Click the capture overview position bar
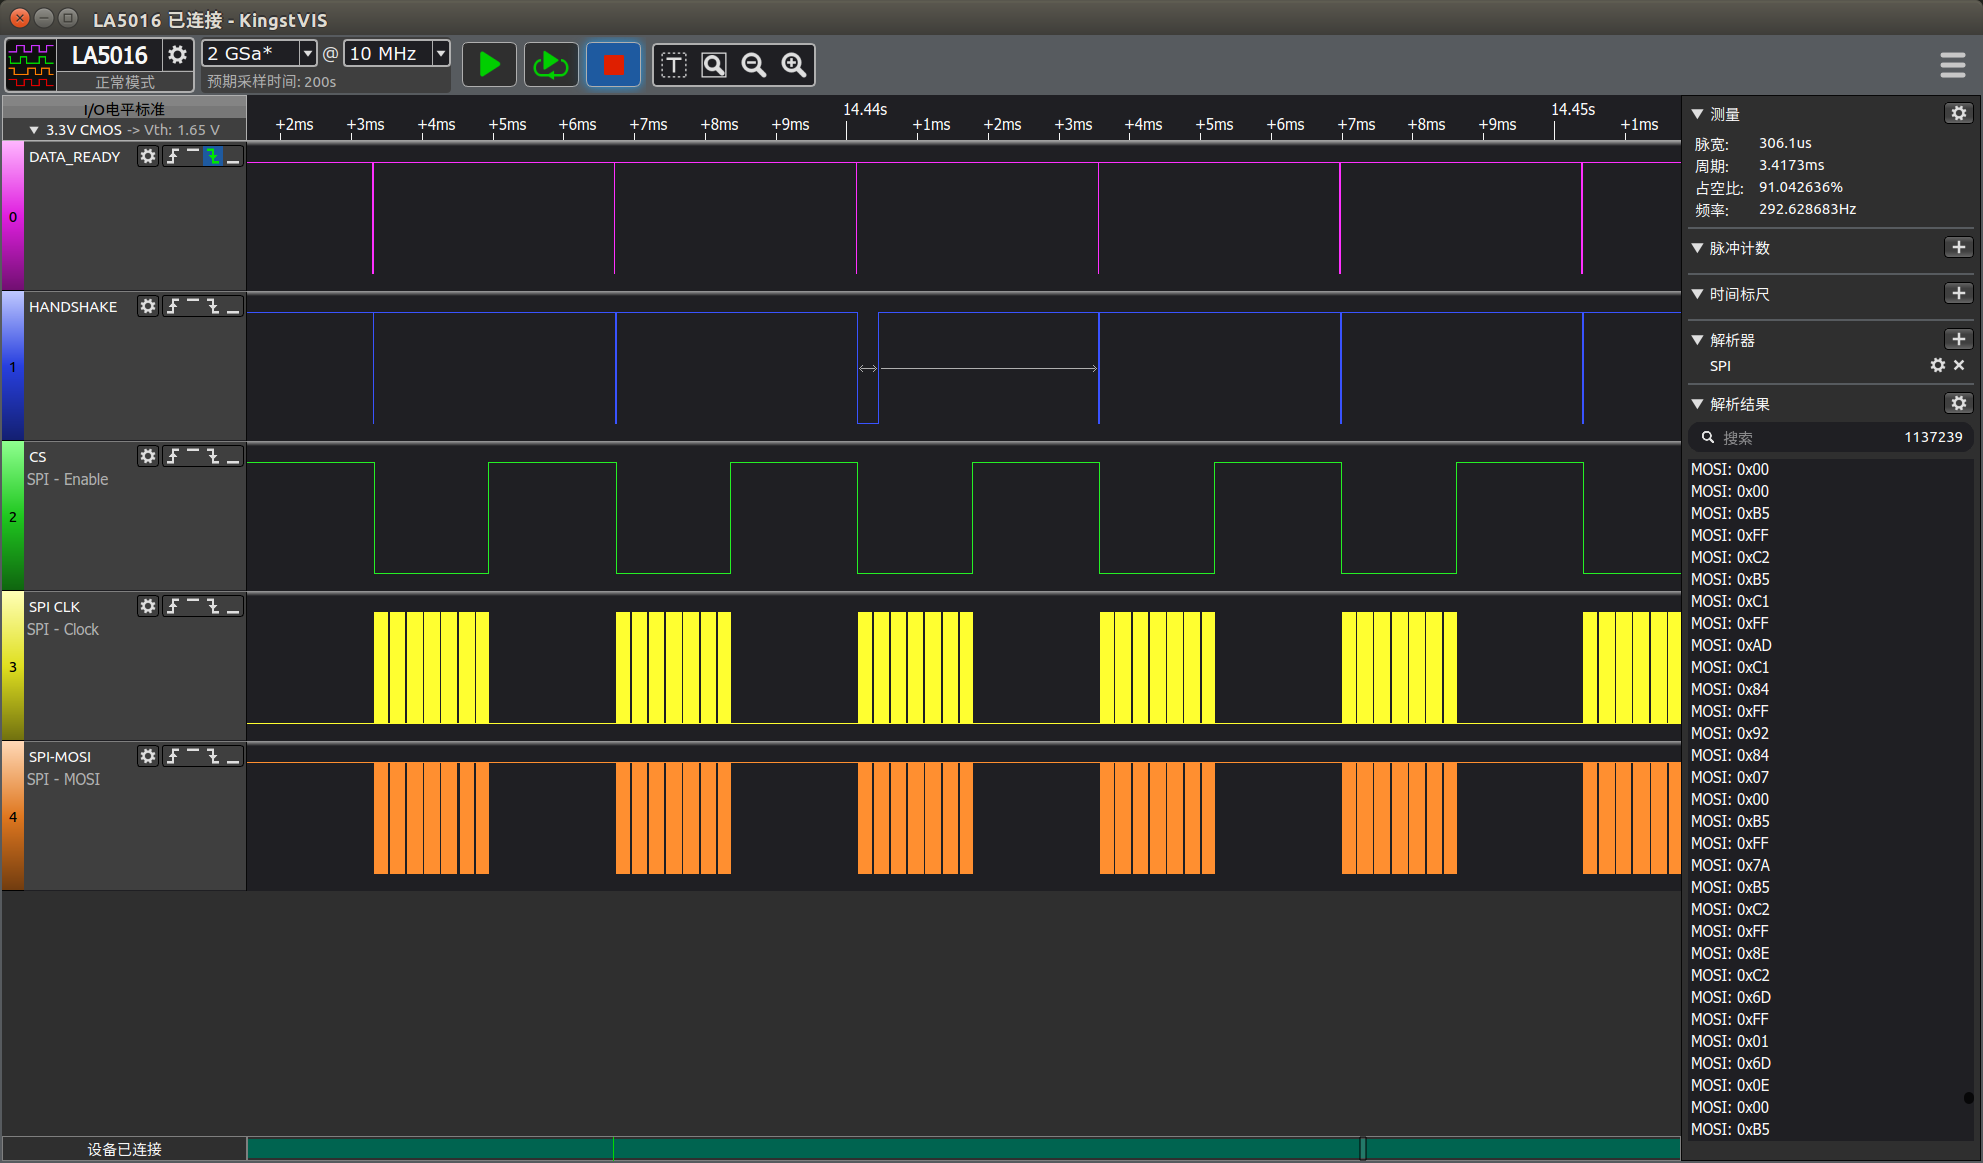Screen dimensions: 1983x1163 [x=963, y=1148]
